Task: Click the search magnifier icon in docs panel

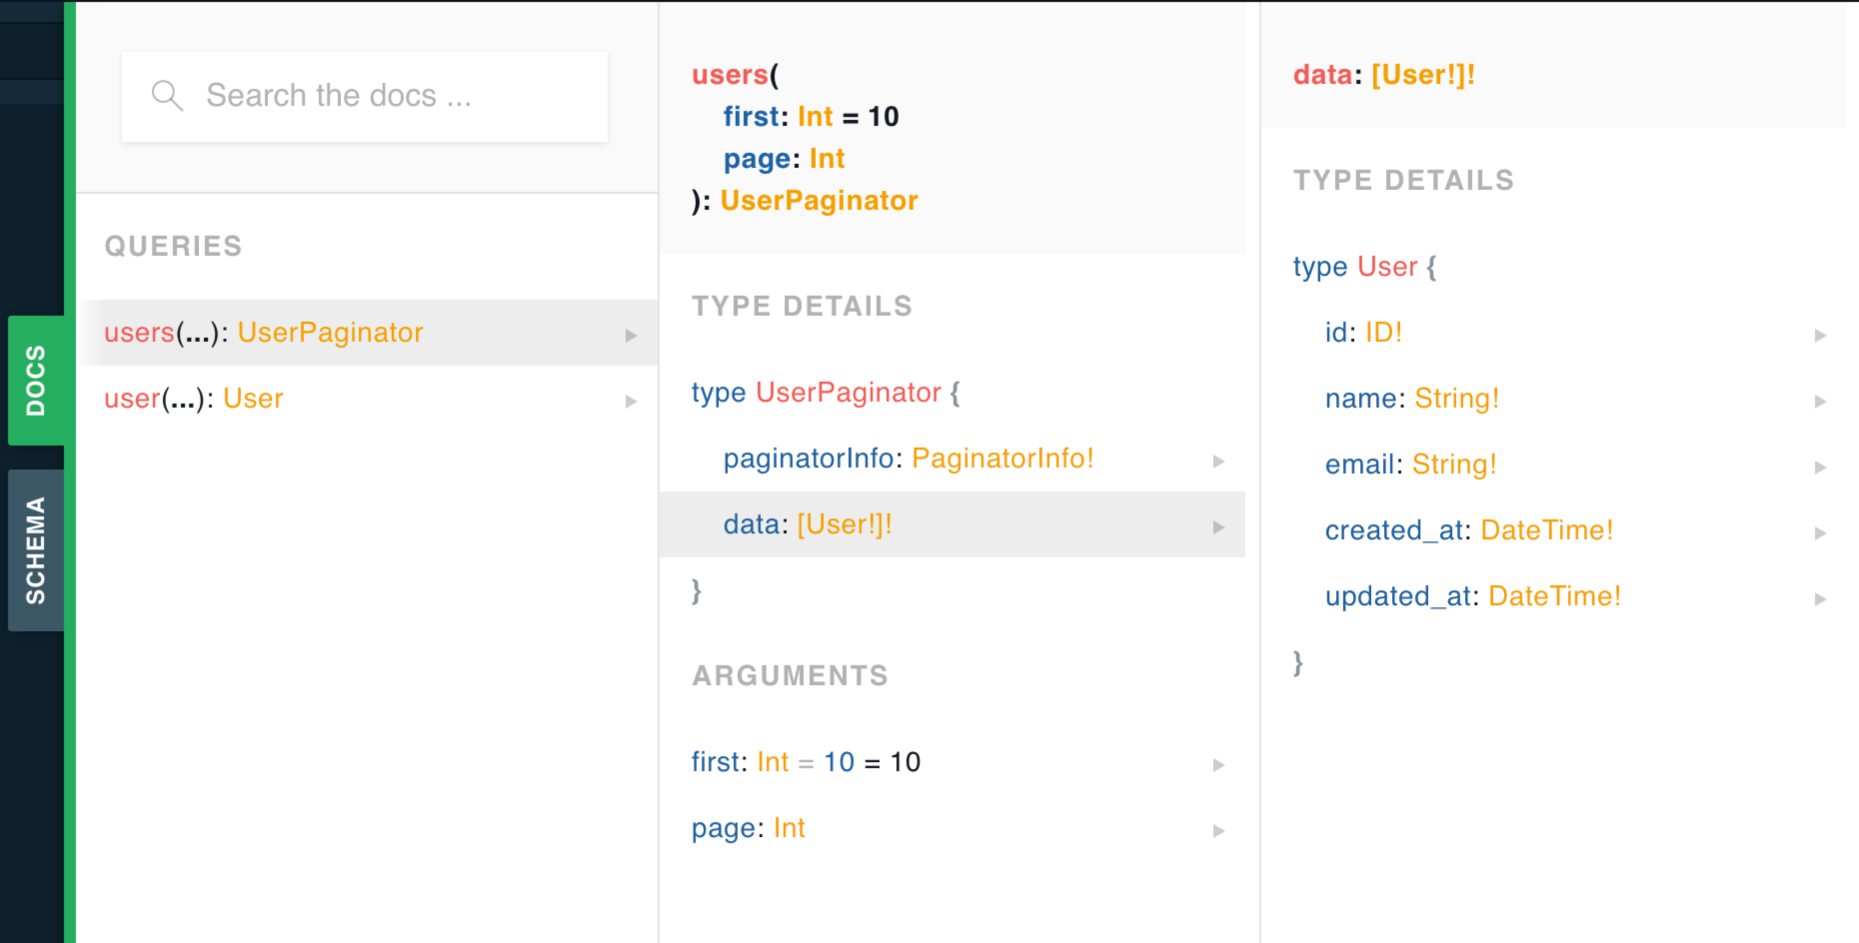Action: click(168, 95)
